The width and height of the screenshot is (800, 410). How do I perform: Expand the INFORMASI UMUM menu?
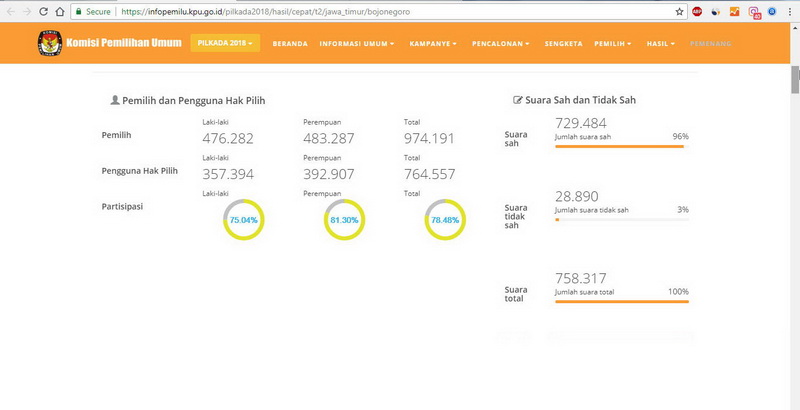tap(357, 44)
